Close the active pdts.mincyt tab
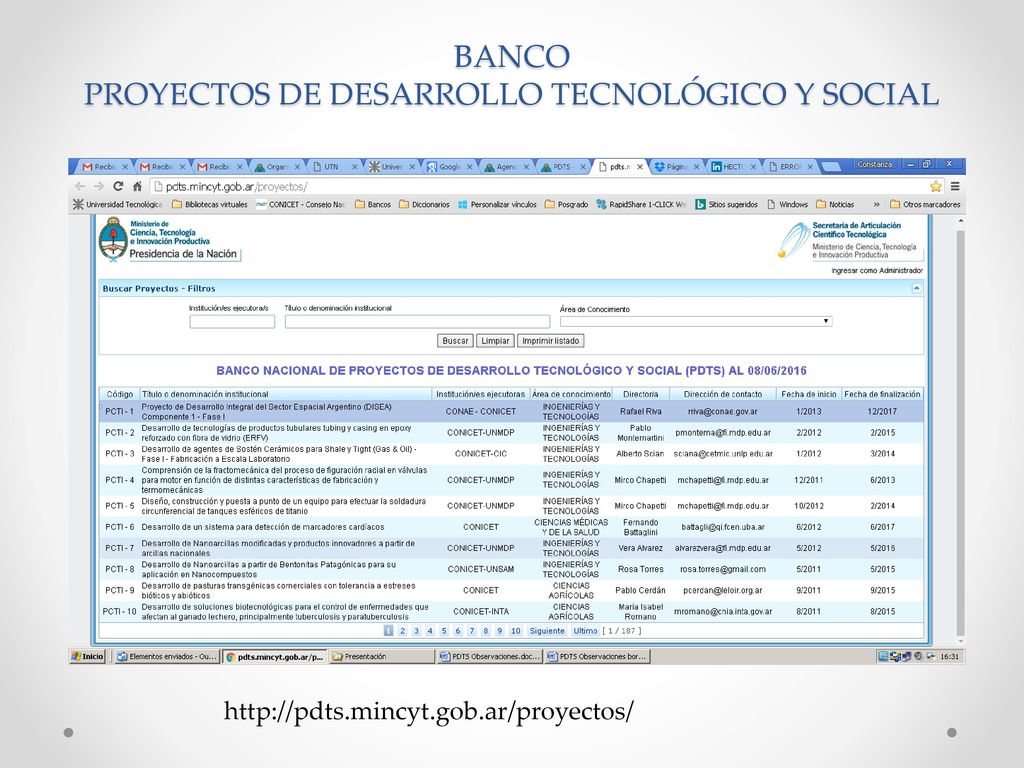This screenshot has height=768, width=1024. pyautogui.click(x=640, y=167)
